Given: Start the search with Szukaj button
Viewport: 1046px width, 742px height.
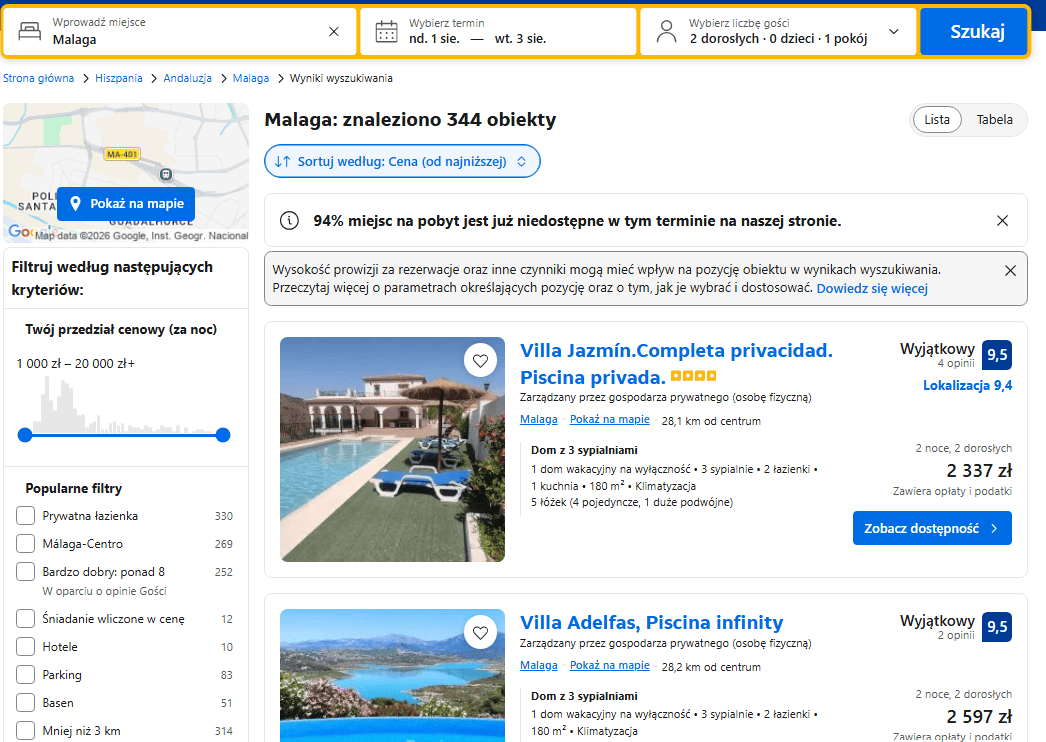Looking at the screenshot, I should point(974,31).
